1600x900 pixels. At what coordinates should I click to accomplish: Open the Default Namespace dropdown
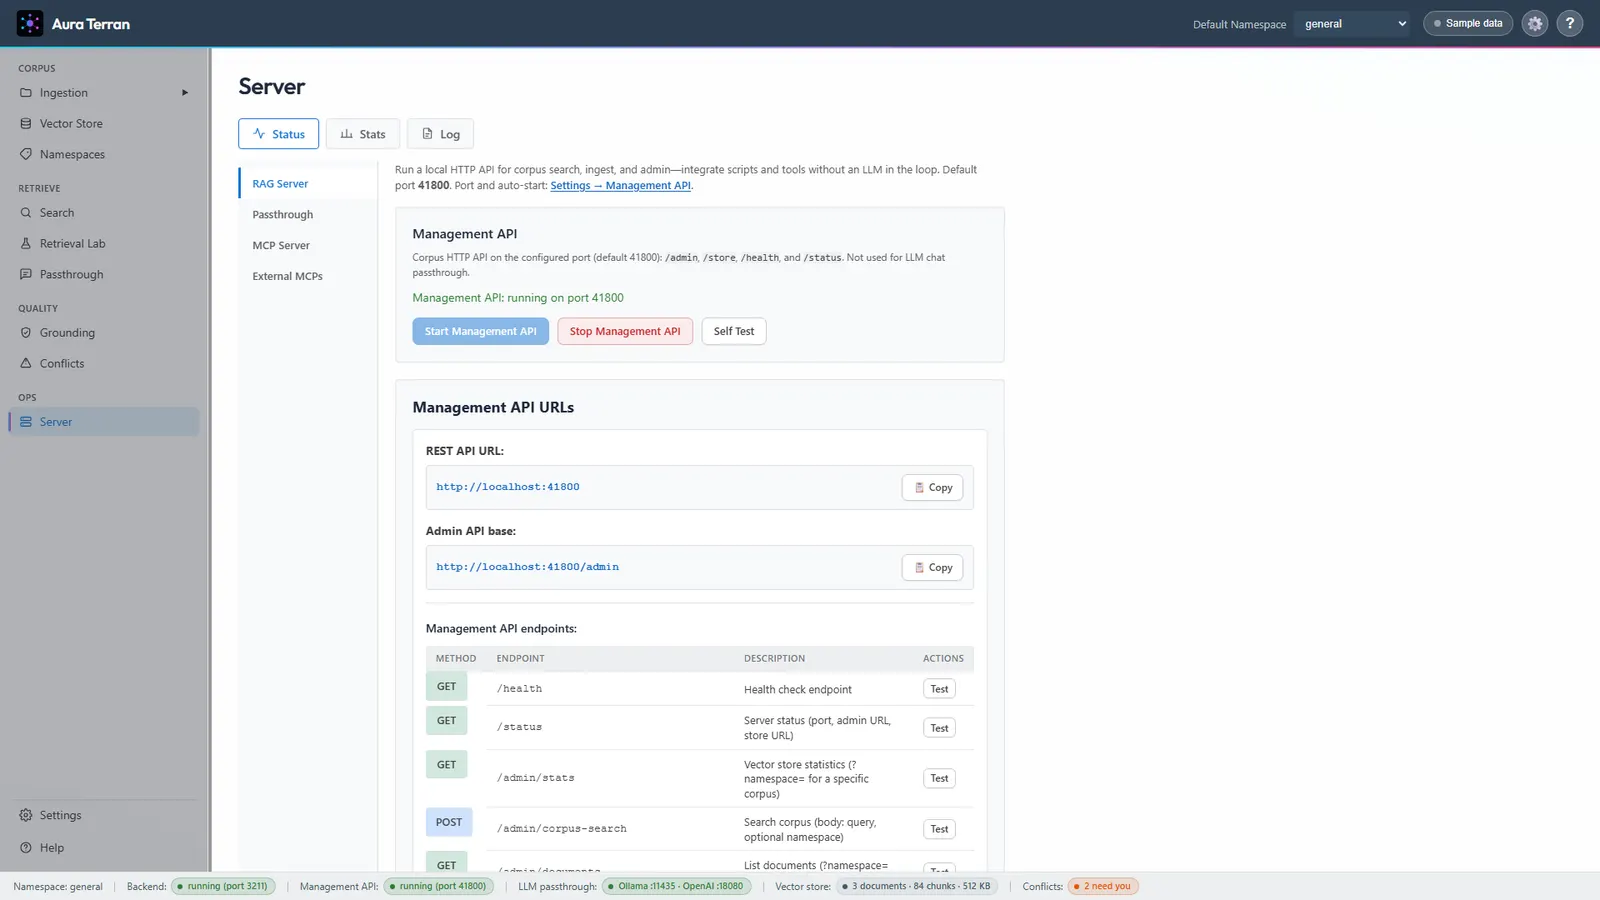[x=1352, y=24]
